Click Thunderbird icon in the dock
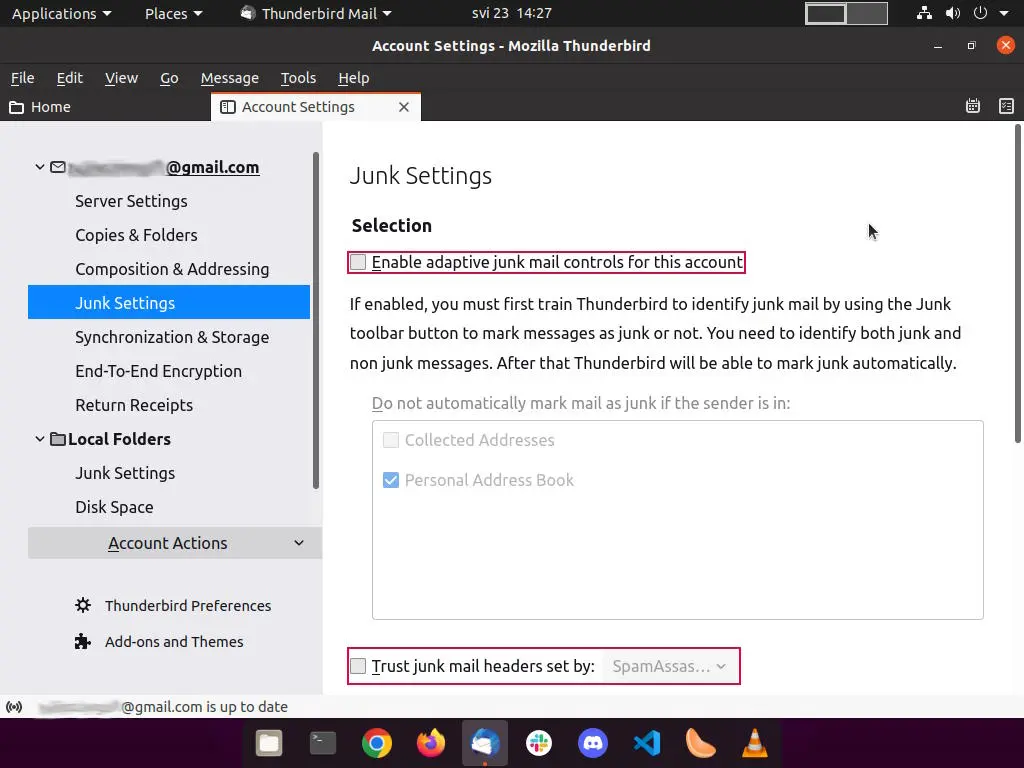 pos(485,743)
